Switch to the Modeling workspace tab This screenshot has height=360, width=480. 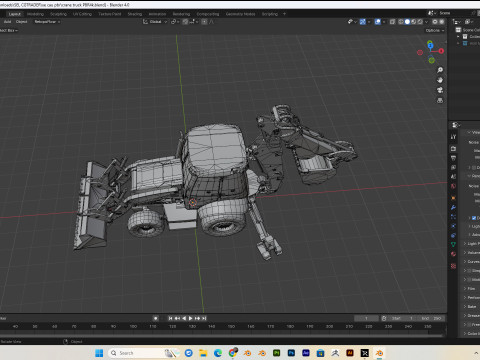coord(35,14)
